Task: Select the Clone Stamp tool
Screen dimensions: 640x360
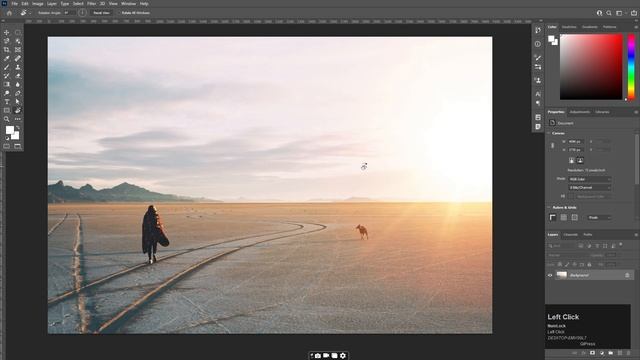Action: [x=18, y=67]
